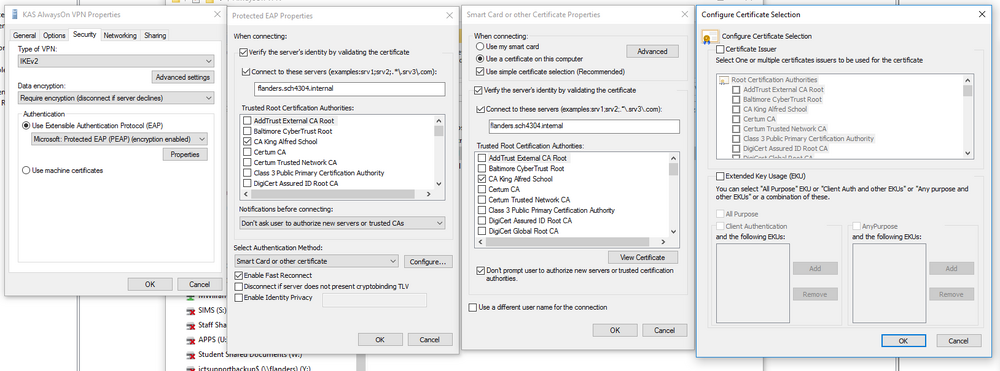Select the Use machine certificates radio button
The image size is (1000, 371).
point(26,170)
